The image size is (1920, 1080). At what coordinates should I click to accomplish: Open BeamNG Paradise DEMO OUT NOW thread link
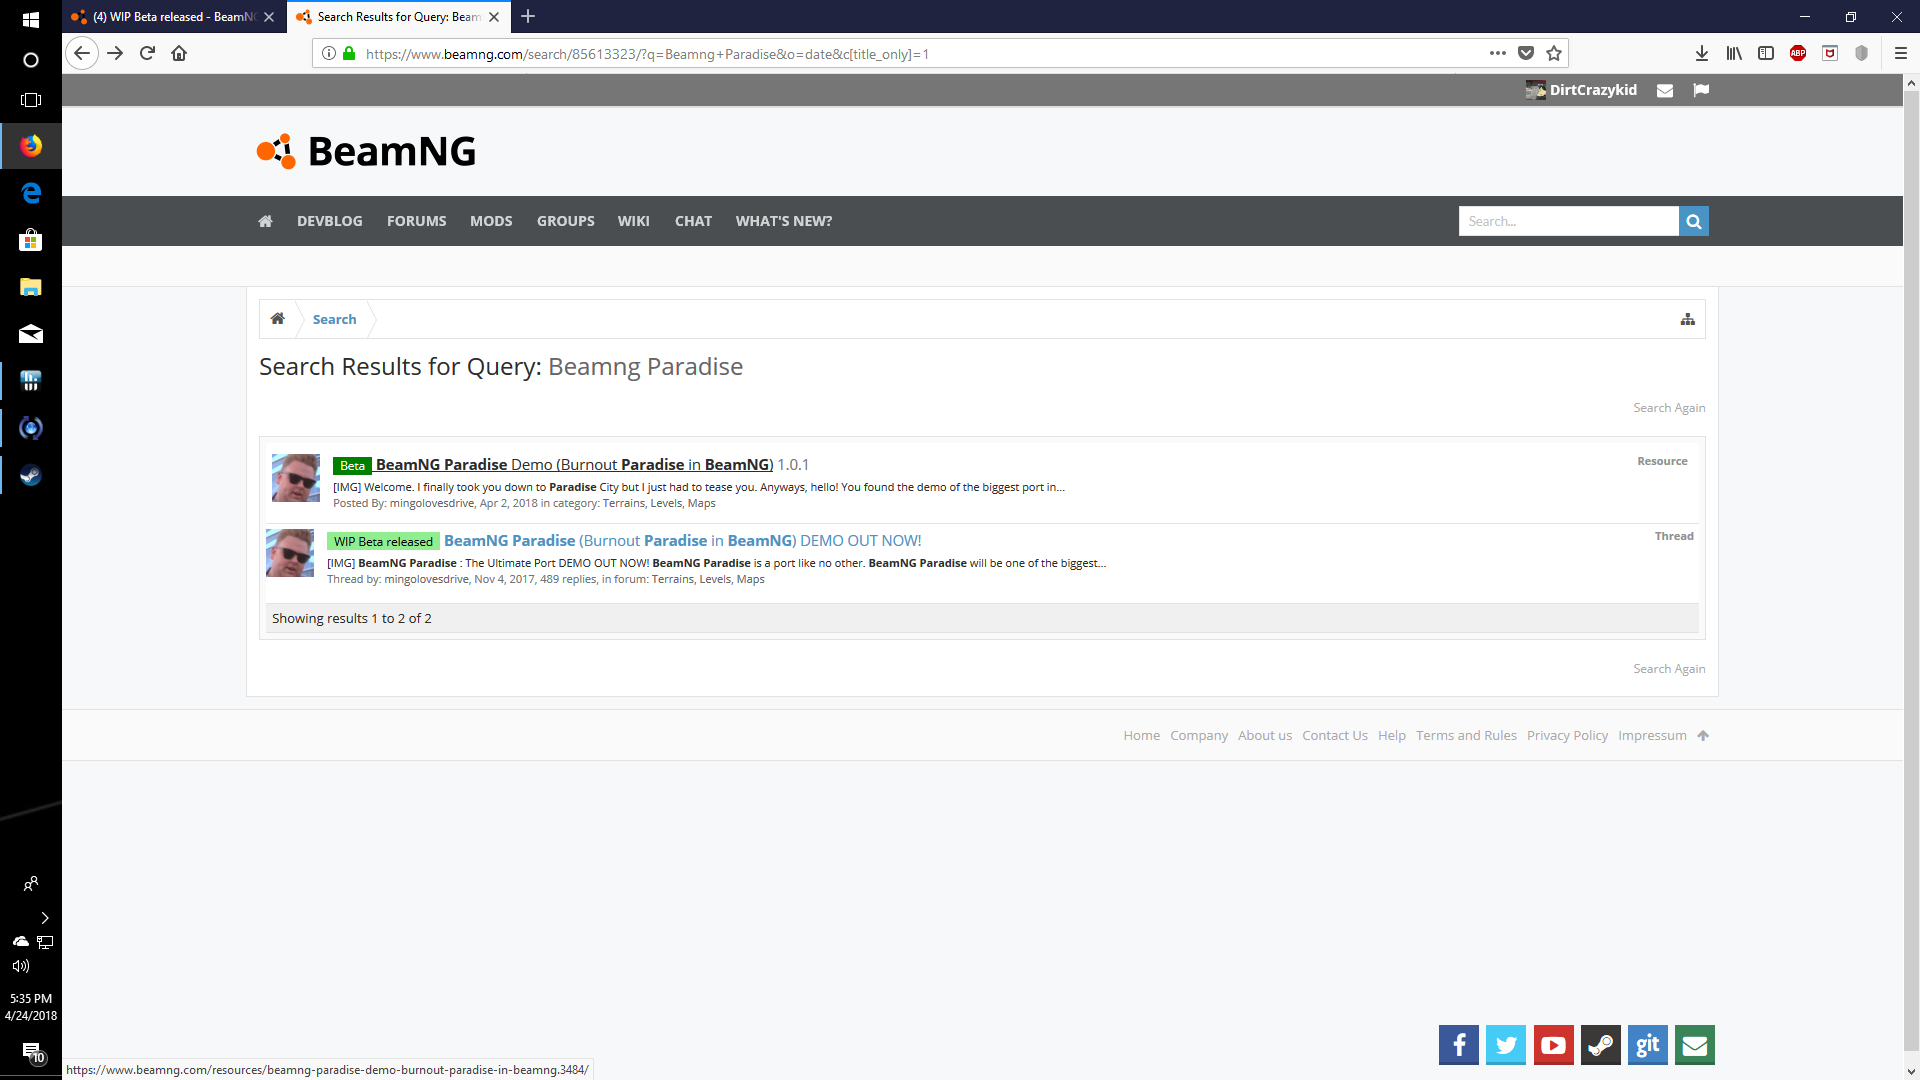[682, 541]
